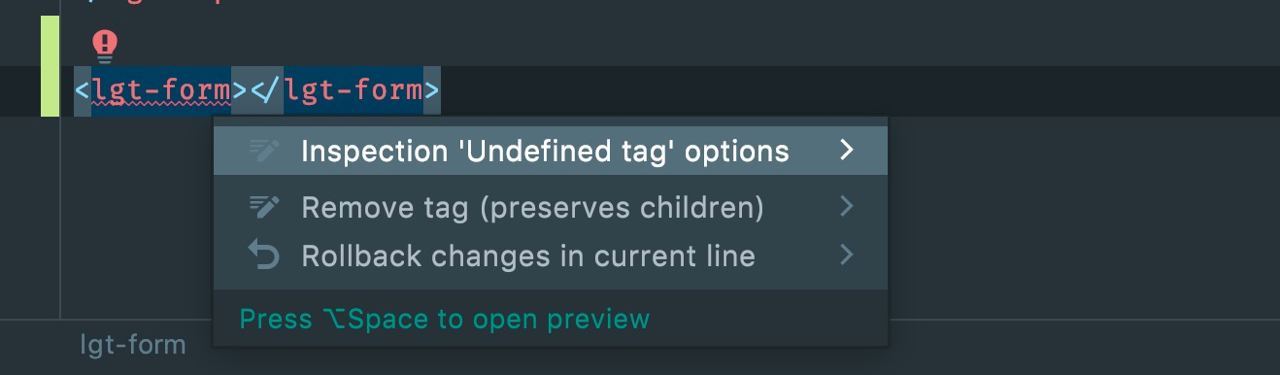1280x375 pixels.
Task: Click the pencil icon beside Inspection options
Action: point(264,151)
